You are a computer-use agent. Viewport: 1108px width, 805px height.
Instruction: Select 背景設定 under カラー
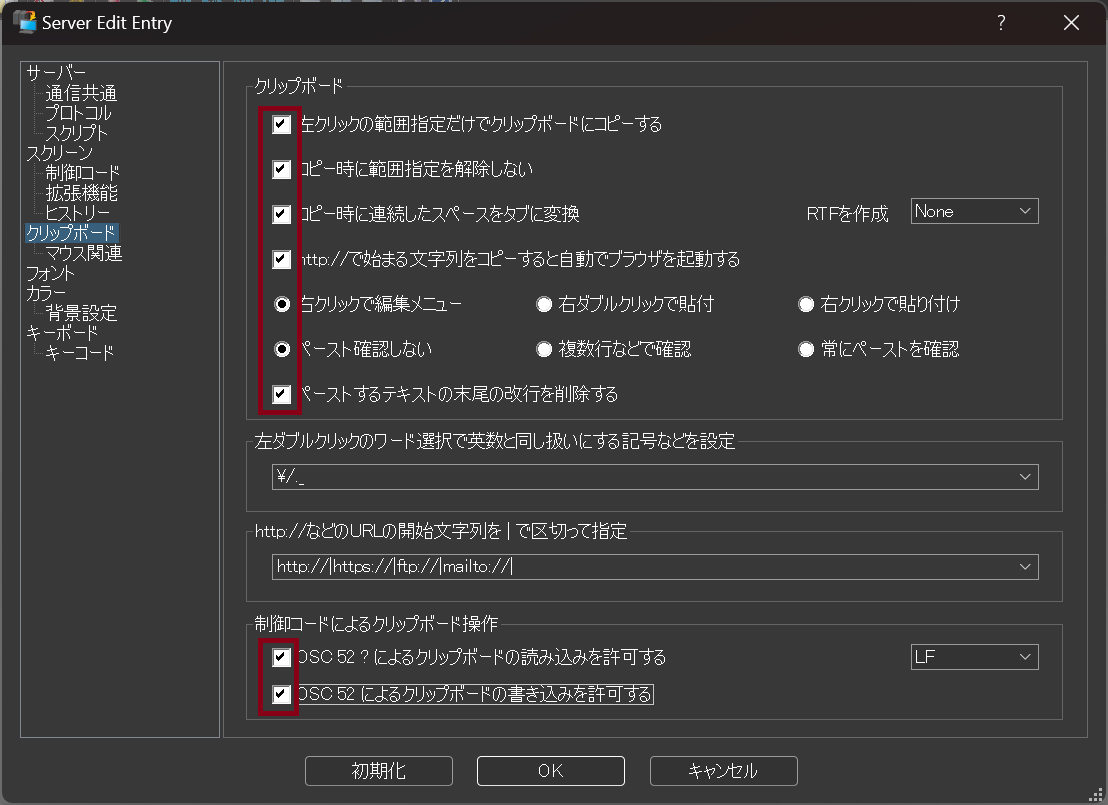[81, 313]
